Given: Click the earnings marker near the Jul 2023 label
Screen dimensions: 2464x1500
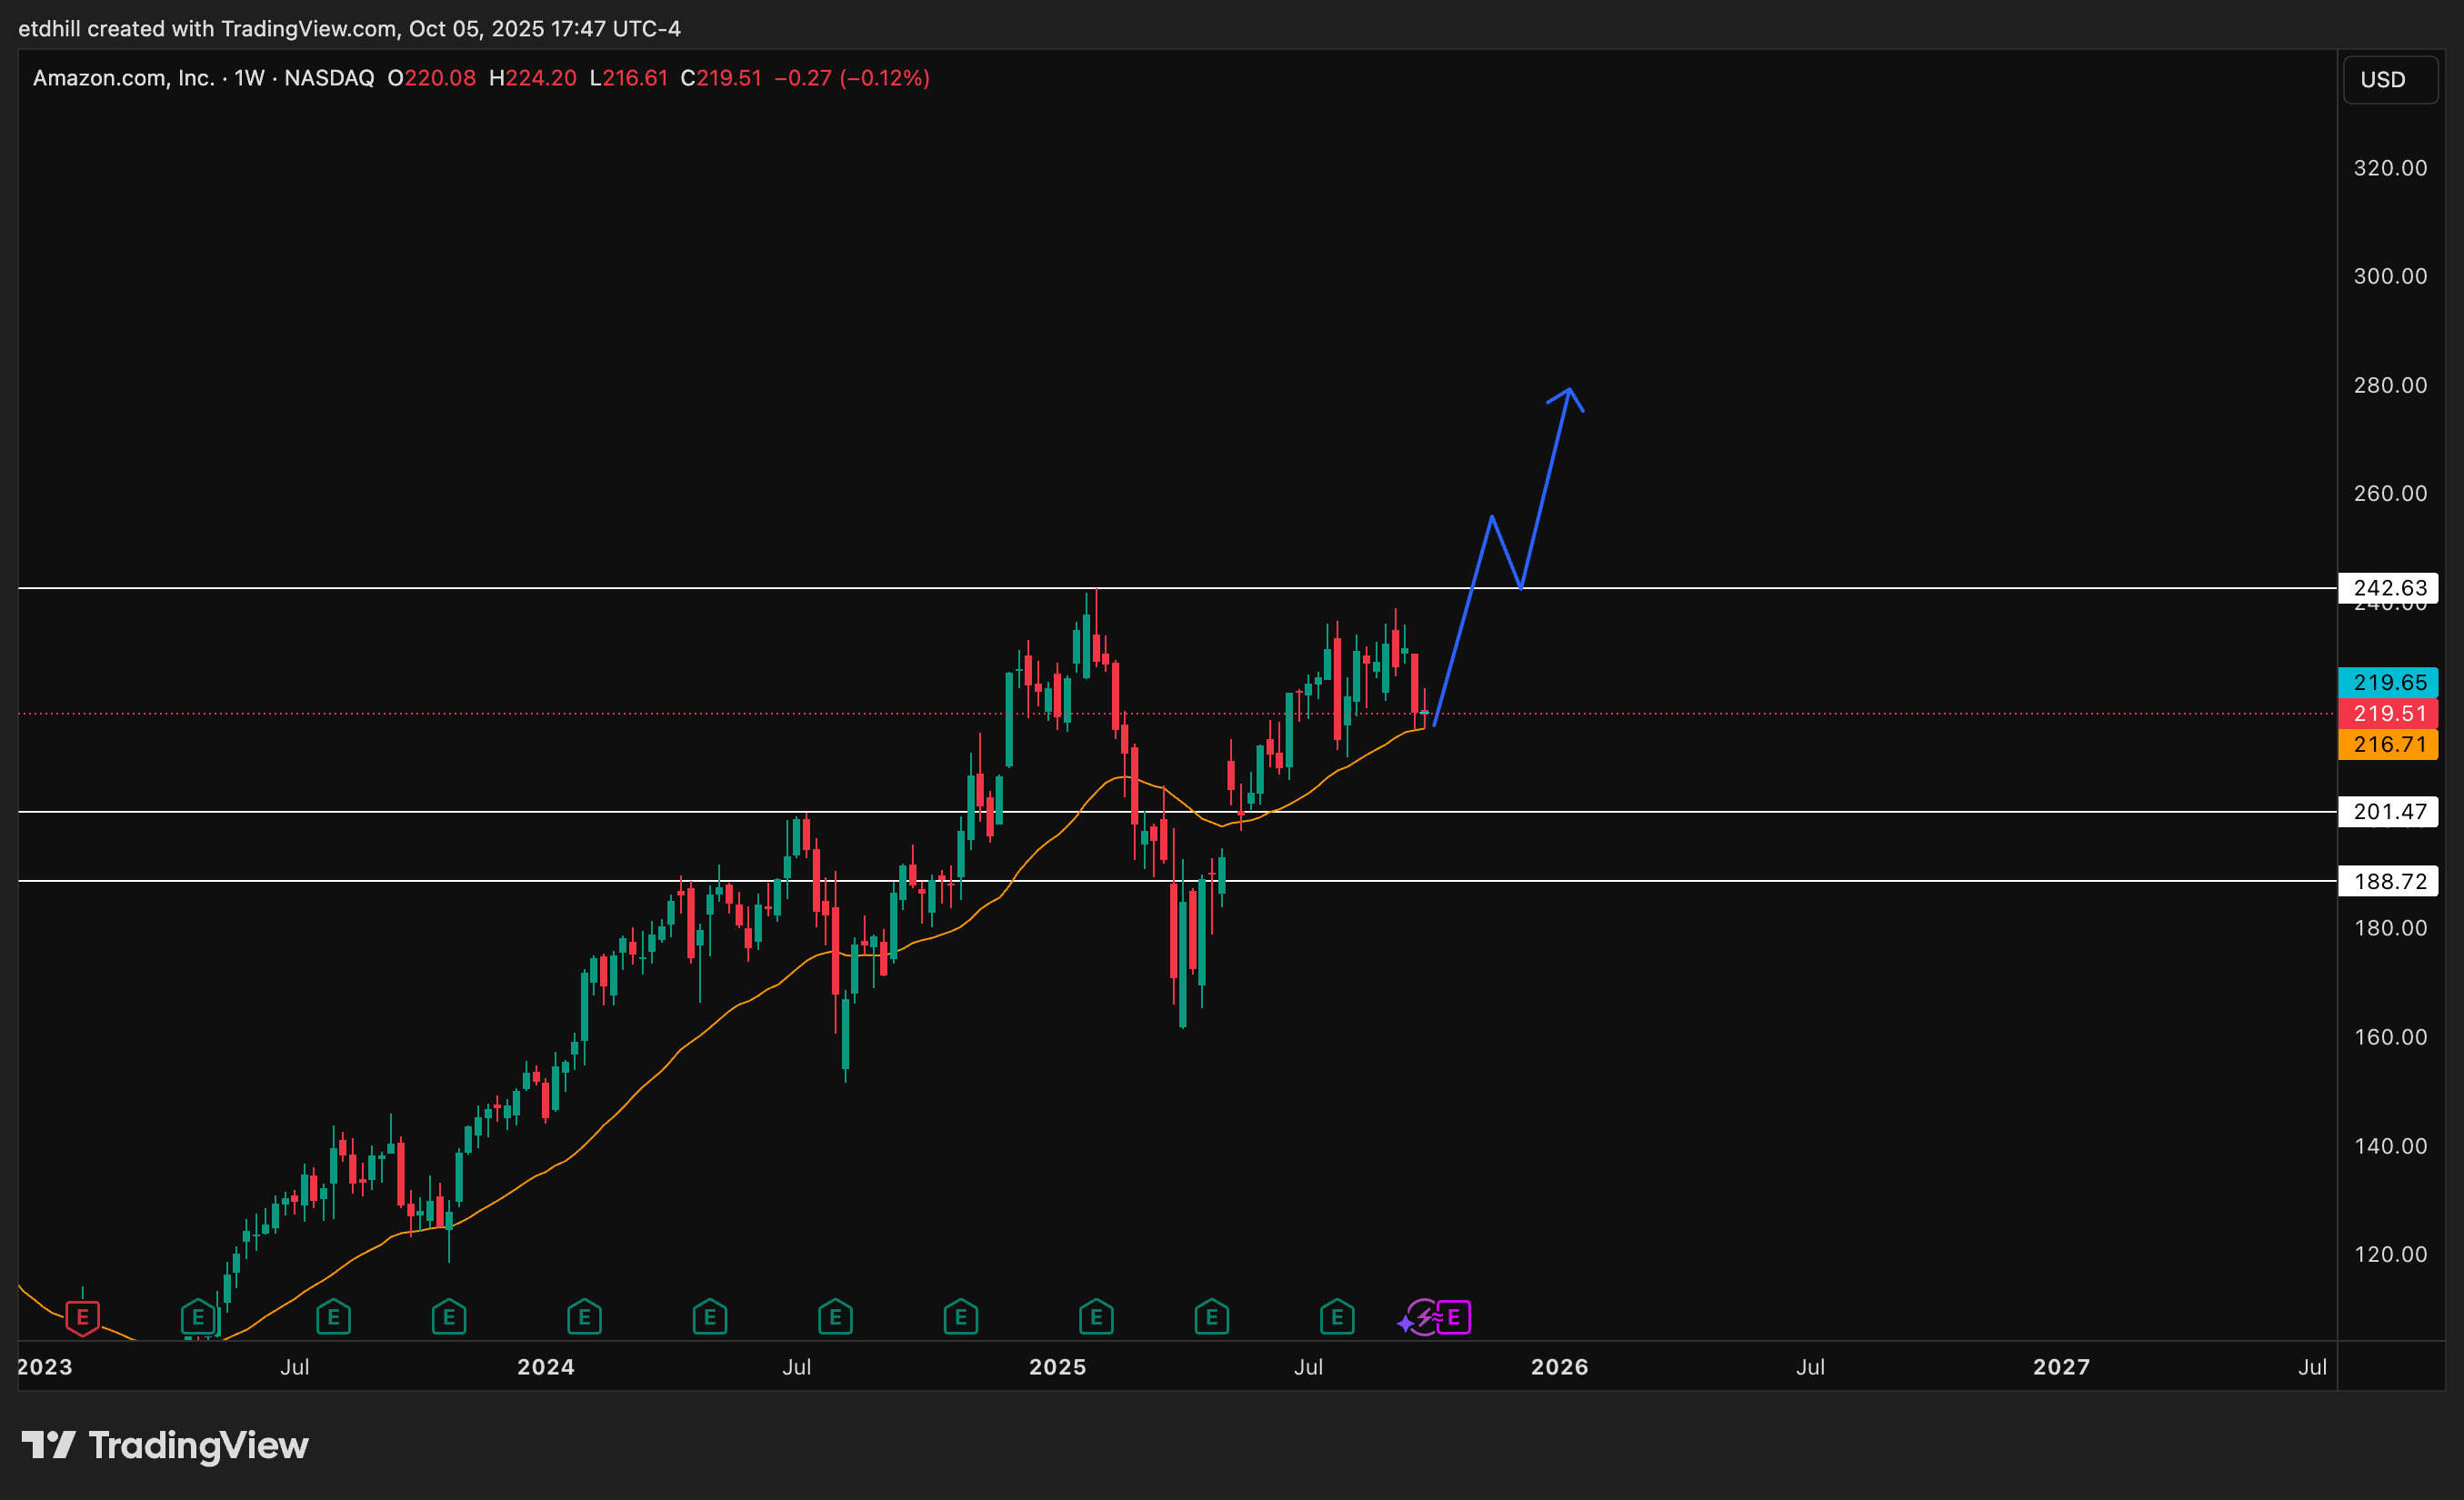Looking at the screenshot, I should [333, 1317].
